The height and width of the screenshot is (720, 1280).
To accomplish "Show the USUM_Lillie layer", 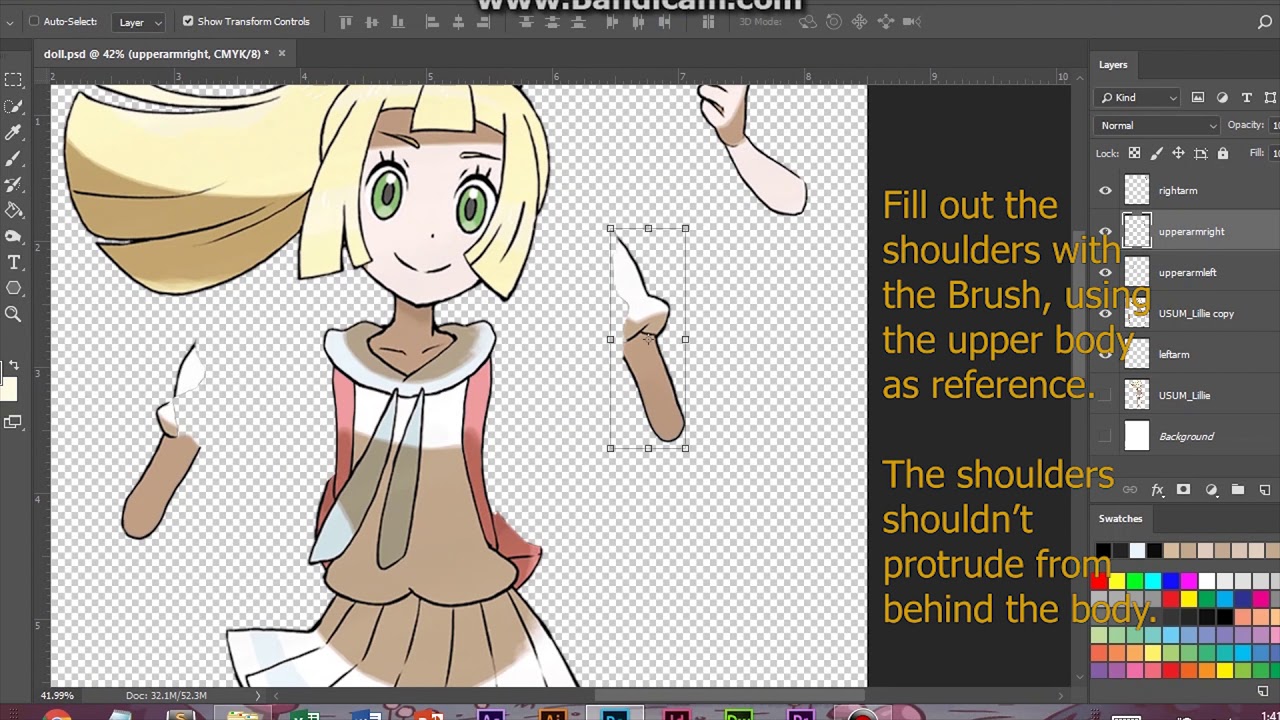I will (1105, 395).
